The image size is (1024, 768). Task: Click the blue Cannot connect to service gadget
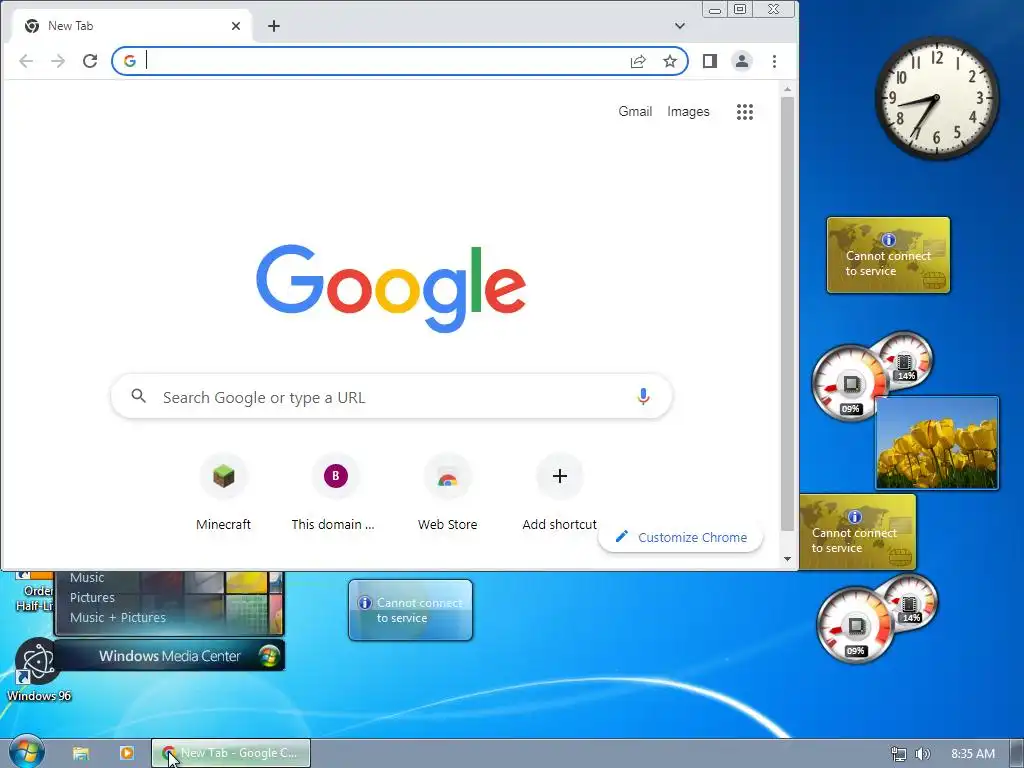[410, 610]
